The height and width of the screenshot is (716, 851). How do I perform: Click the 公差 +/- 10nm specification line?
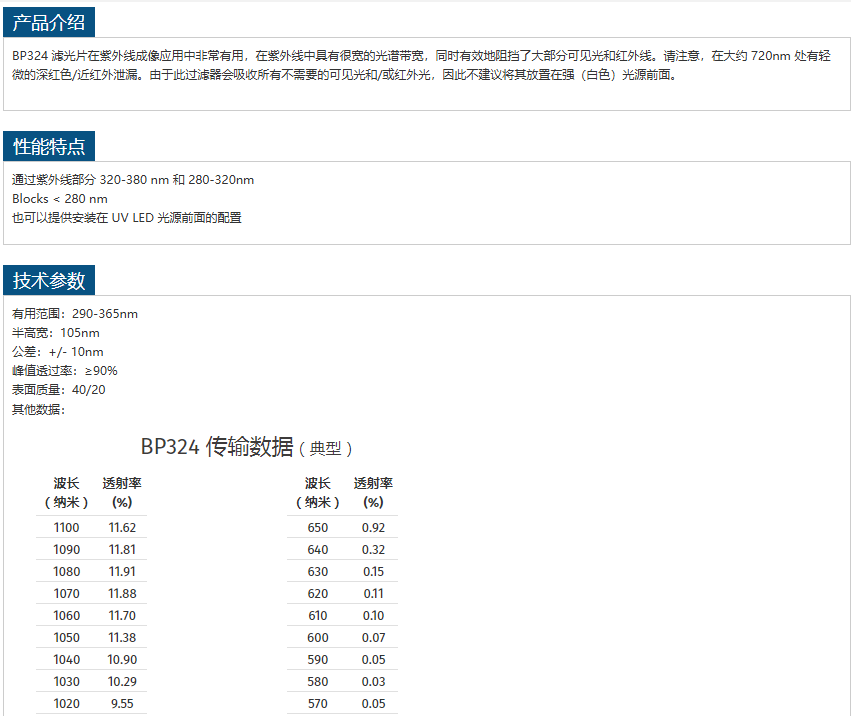(x=57, y=352)
